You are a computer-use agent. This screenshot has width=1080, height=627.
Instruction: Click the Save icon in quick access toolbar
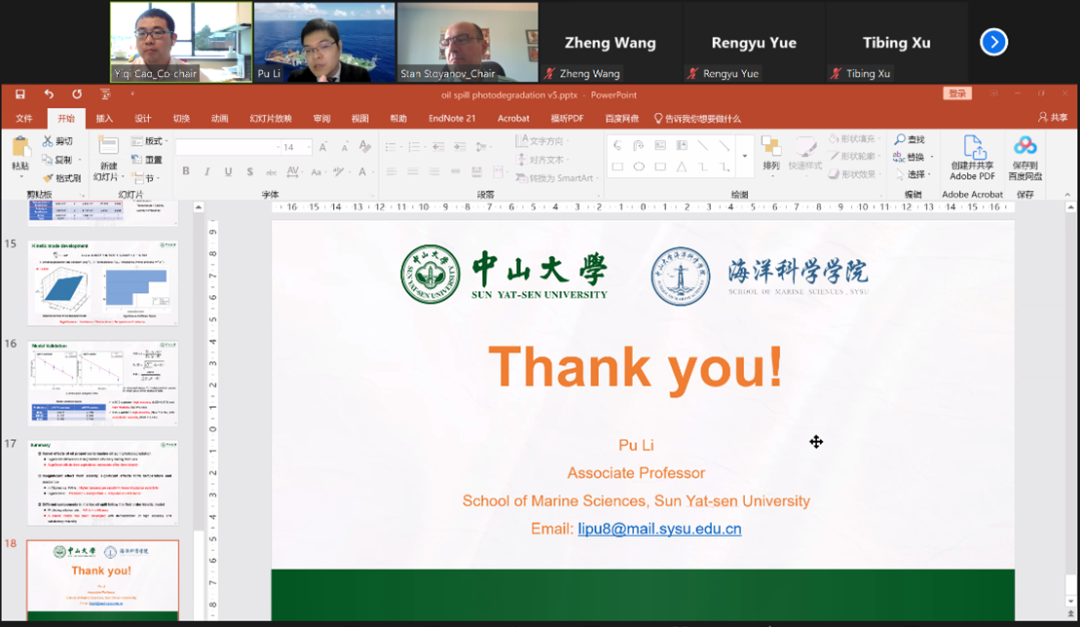(x=20, y=94)
